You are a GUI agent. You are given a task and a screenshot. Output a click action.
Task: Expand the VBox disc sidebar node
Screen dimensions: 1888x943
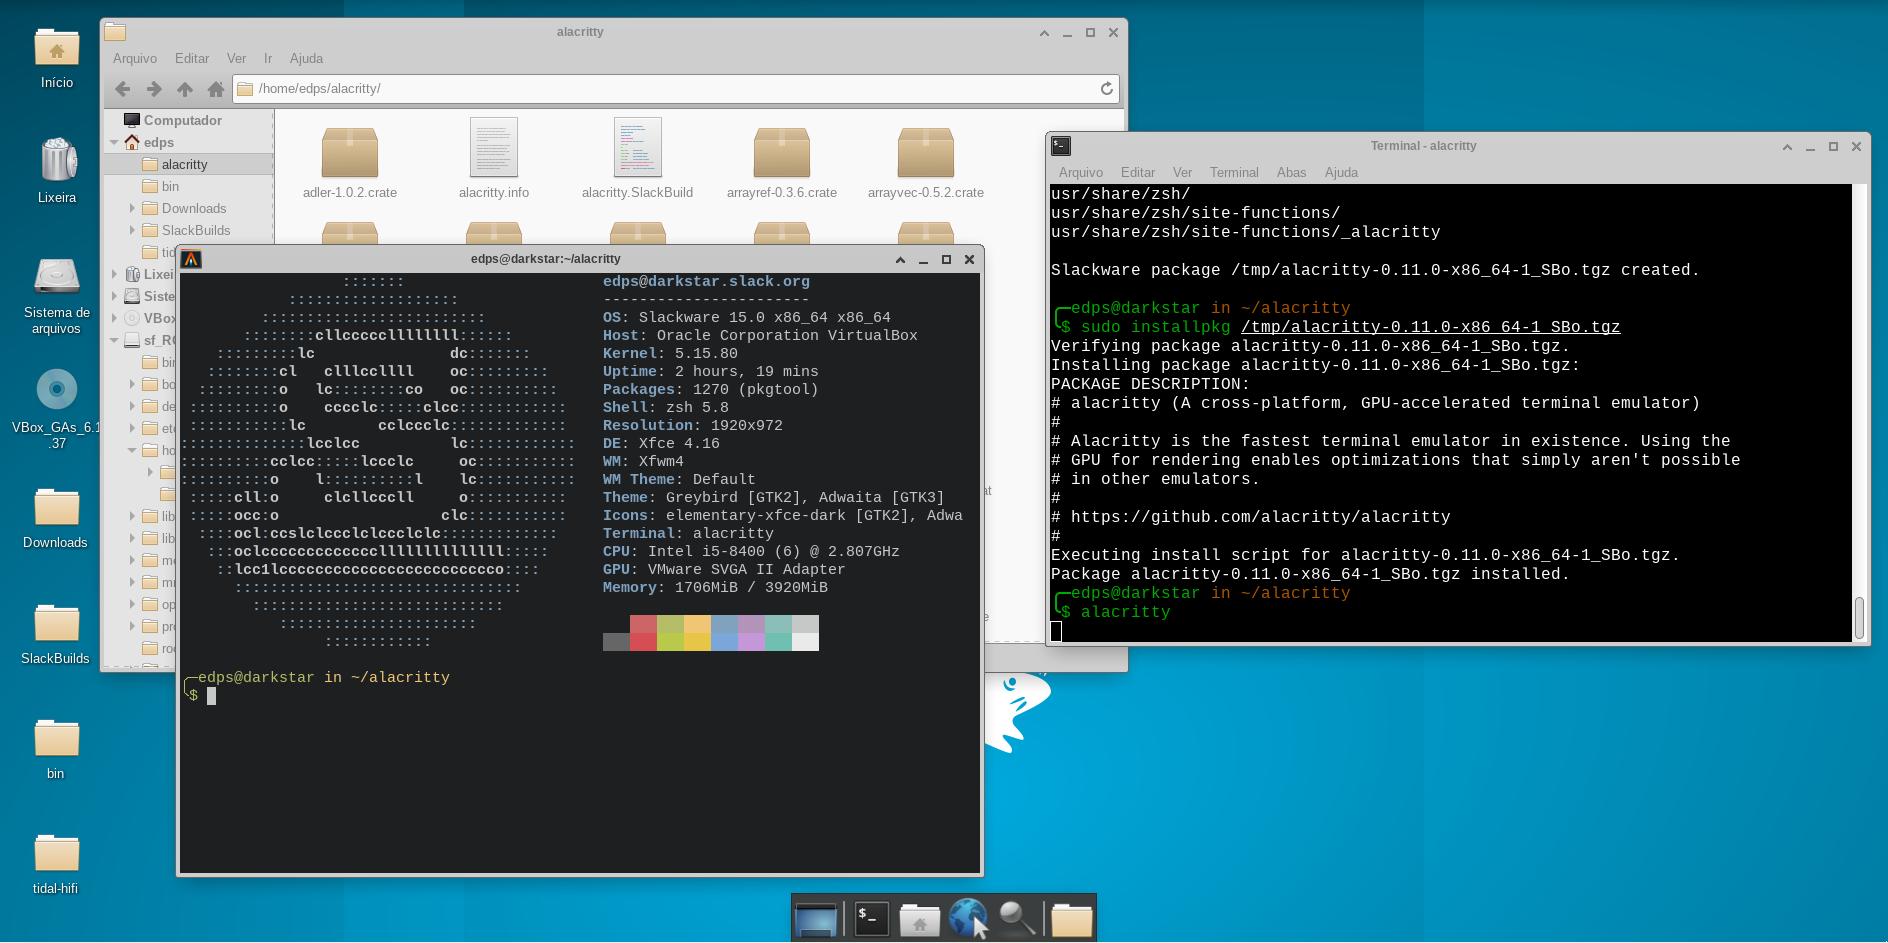114,318
